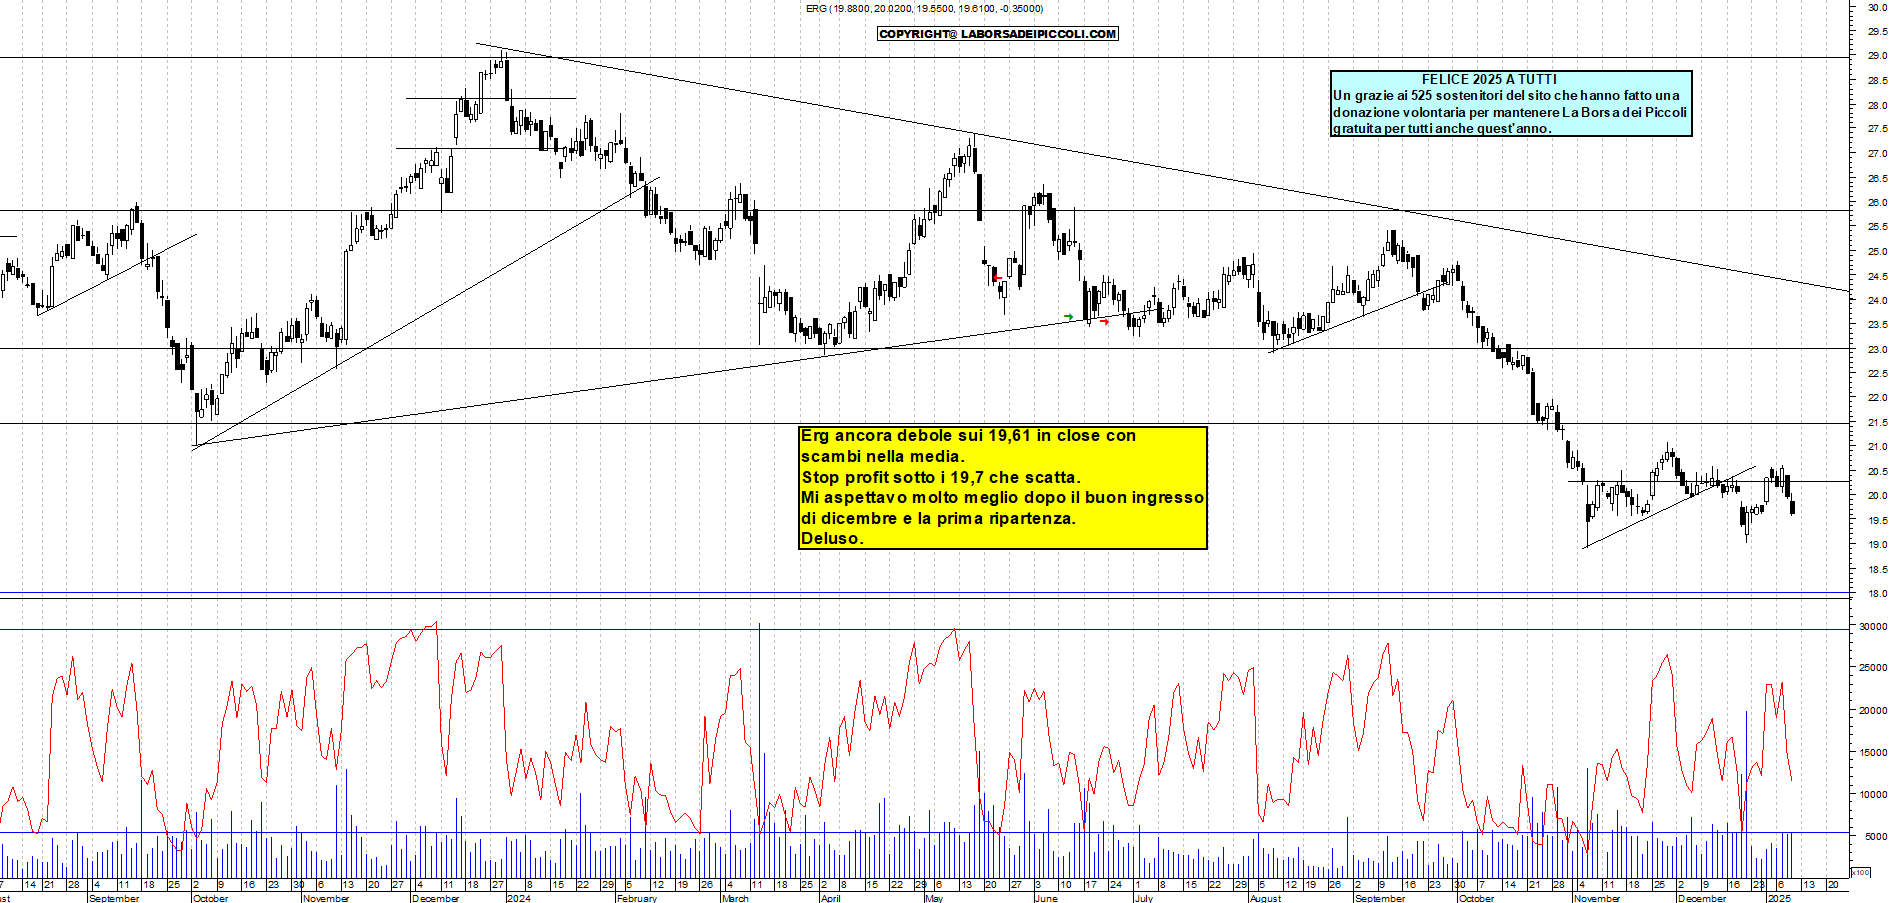Click the 20.5 price axis label

click(1877, 471)
